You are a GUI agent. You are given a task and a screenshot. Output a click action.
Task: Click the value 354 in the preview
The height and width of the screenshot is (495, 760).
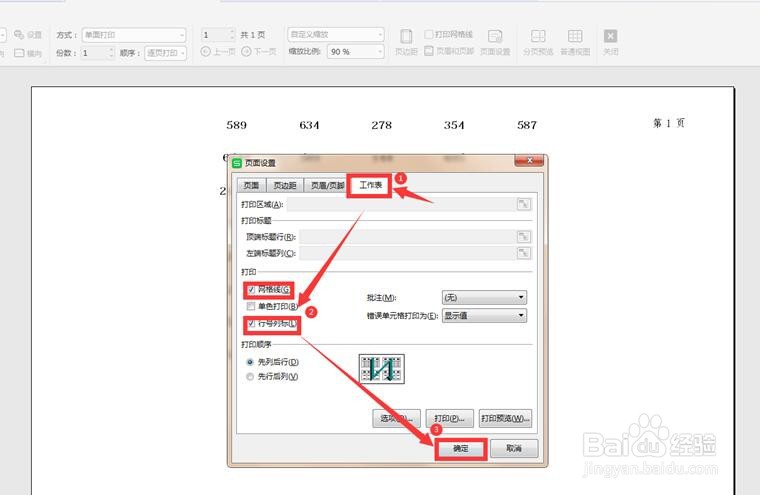coord(454,125)
